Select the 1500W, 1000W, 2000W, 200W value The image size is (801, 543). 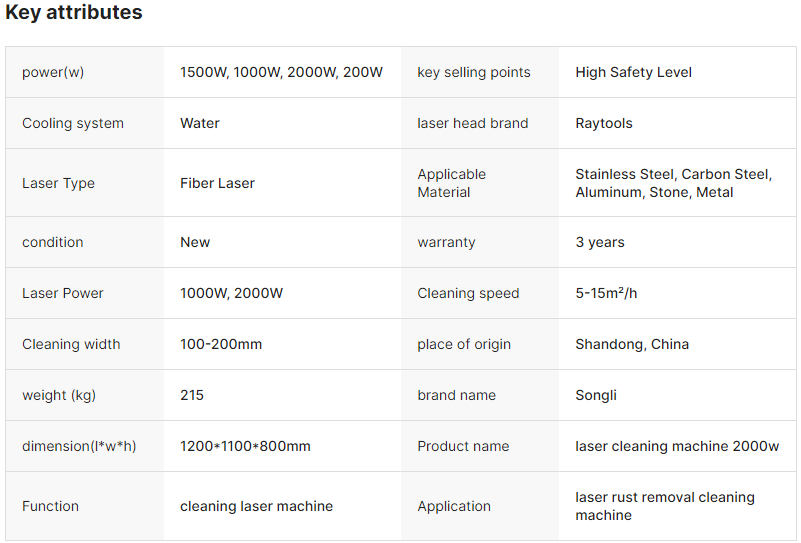coord(281,72)
